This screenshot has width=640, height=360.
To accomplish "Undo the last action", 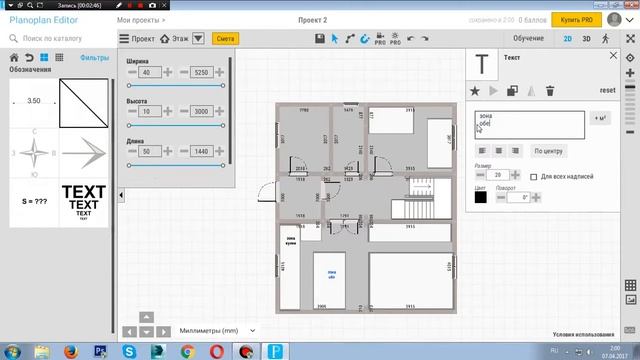I will (411, 38).
